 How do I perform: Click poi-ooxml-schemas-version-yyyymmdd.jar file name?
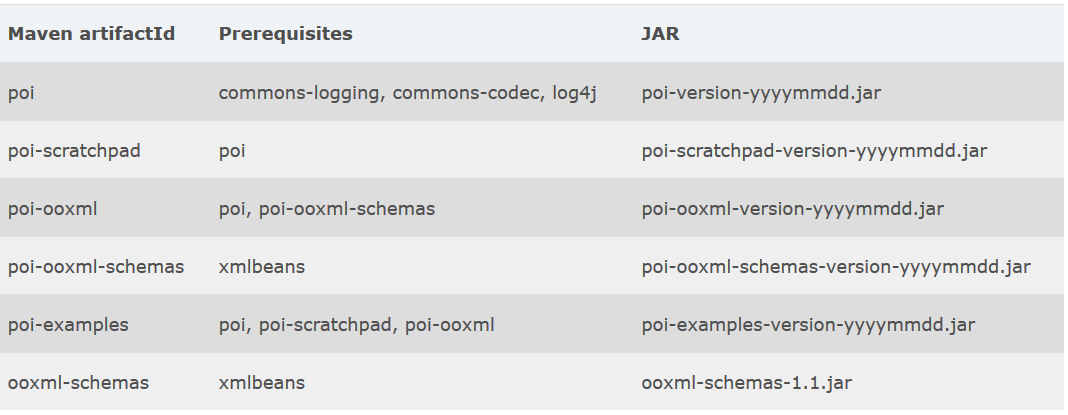[x=836, y=266]
